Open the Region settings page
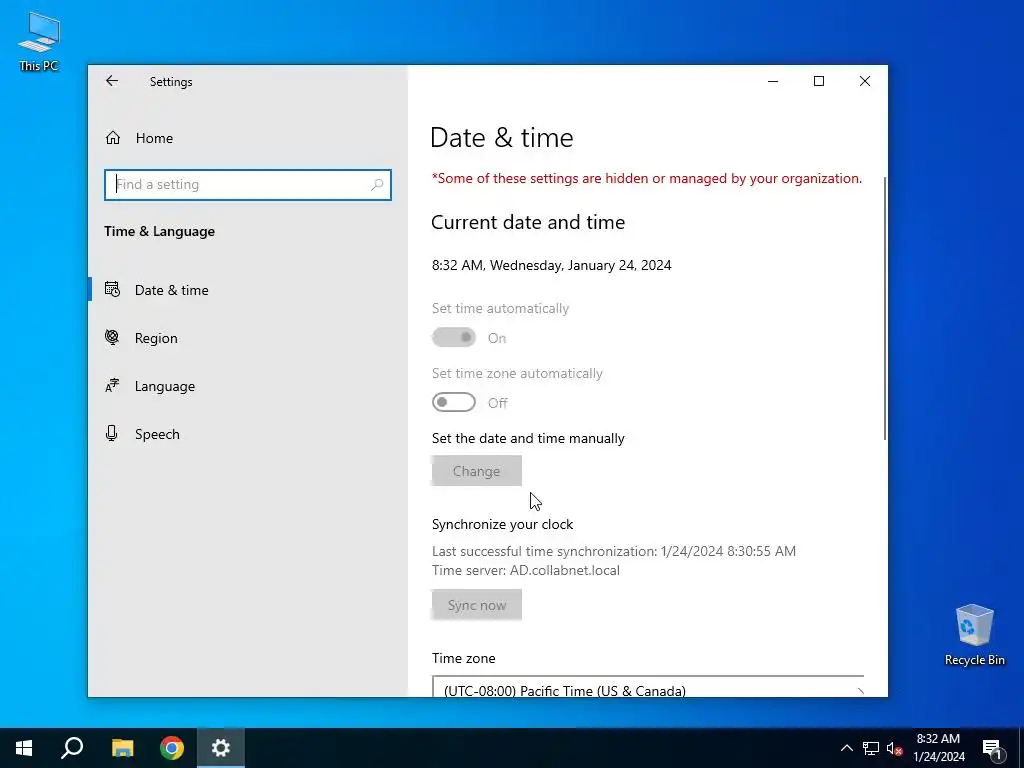The image size is (1024, 768). point(248,338)
